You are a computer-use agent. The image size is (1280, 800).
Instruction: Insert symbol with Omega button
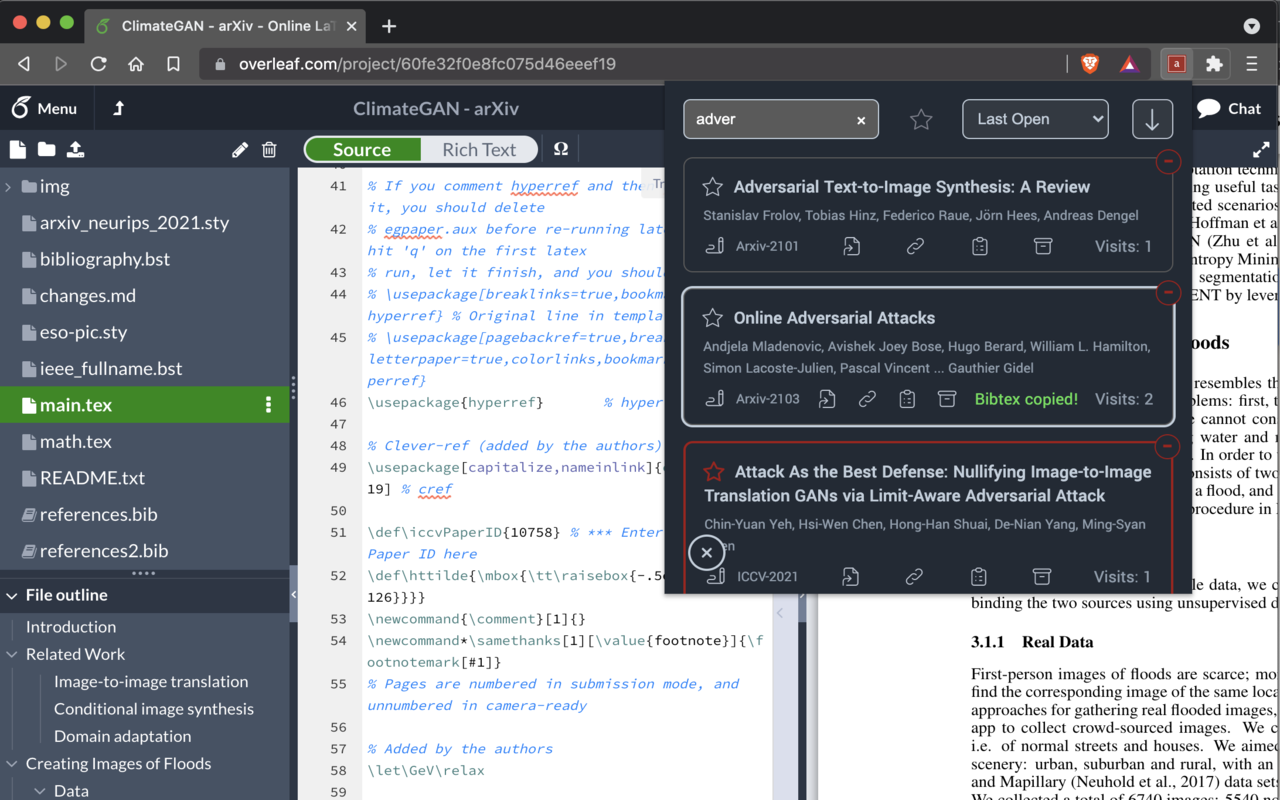click(x=561, y=149)
